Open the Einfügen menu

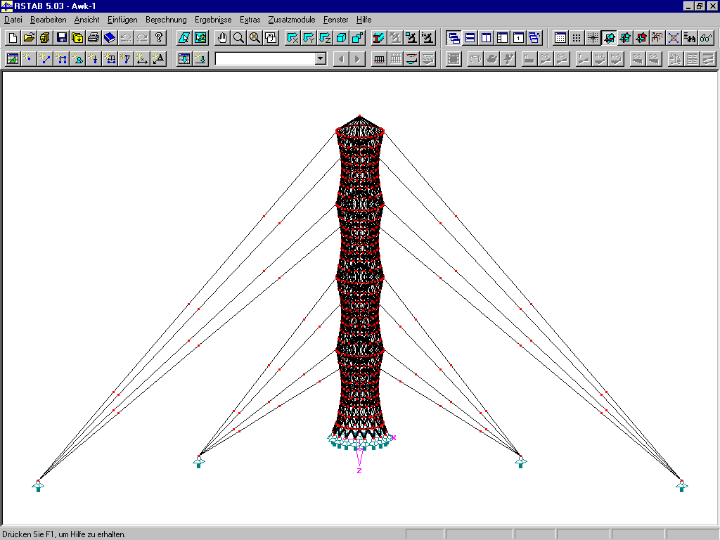[x=122, y=20]
